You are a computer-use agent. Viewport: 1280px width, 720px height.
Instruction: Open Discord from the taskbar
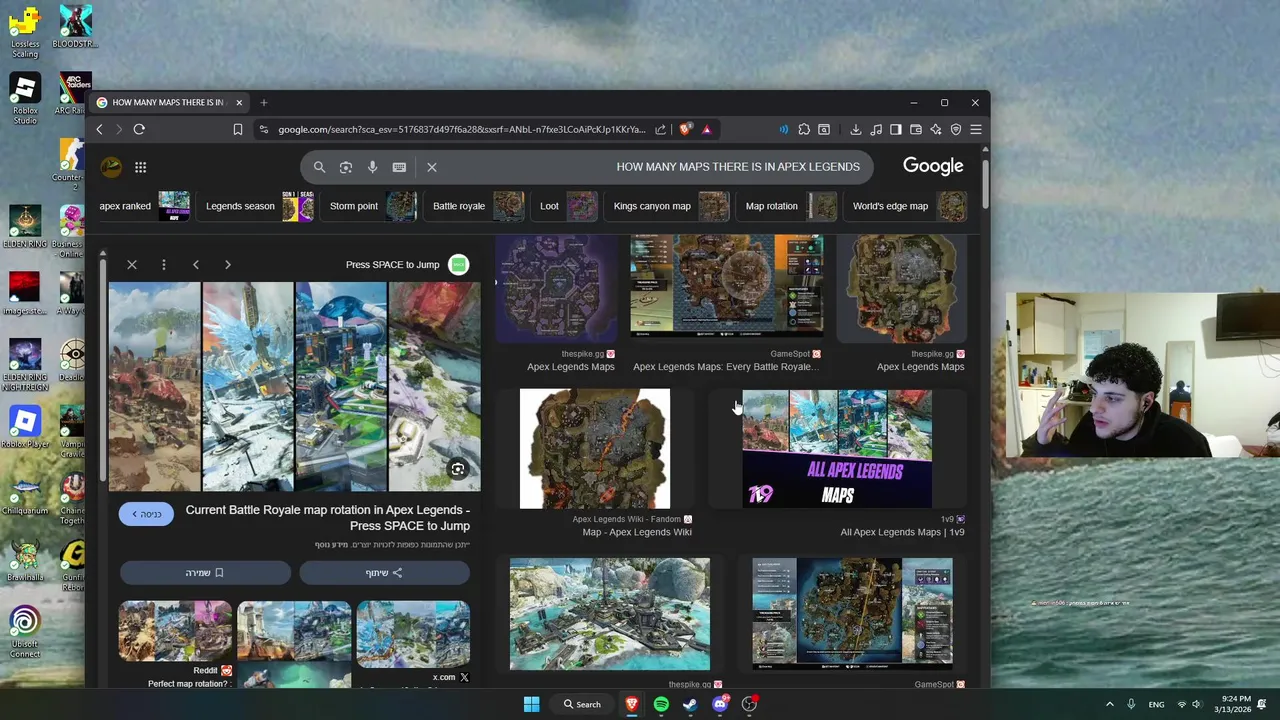click(x=720, y=704)
